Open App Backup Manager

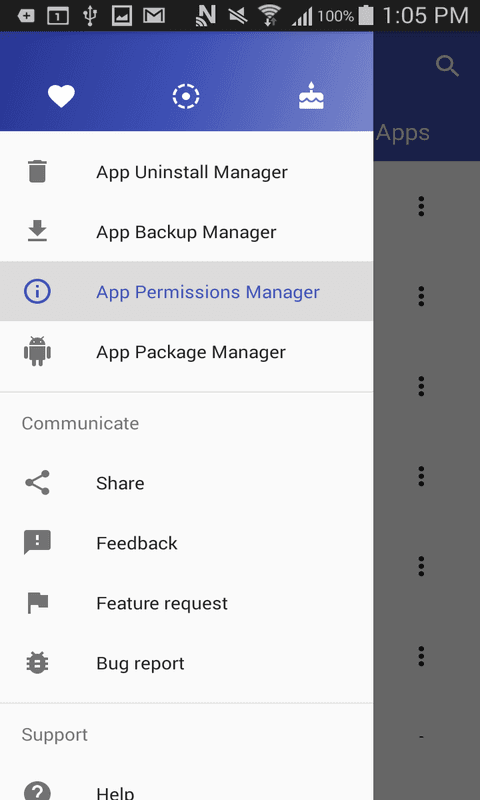[x=186, y=232]
